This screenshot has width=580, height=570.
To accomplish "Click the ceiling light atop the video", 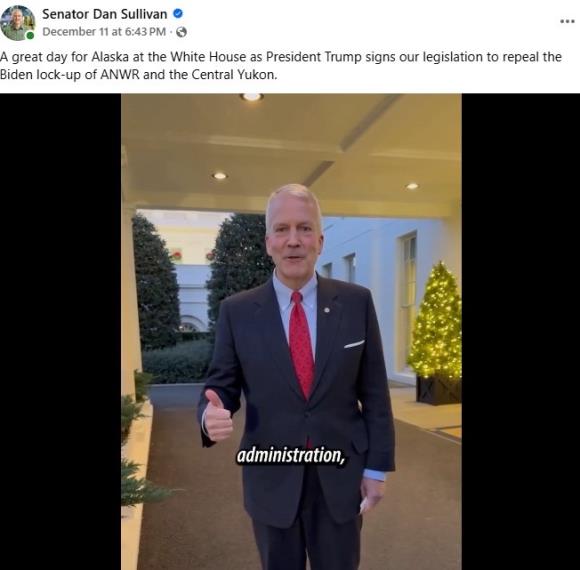I will click(x=252, y=97).
